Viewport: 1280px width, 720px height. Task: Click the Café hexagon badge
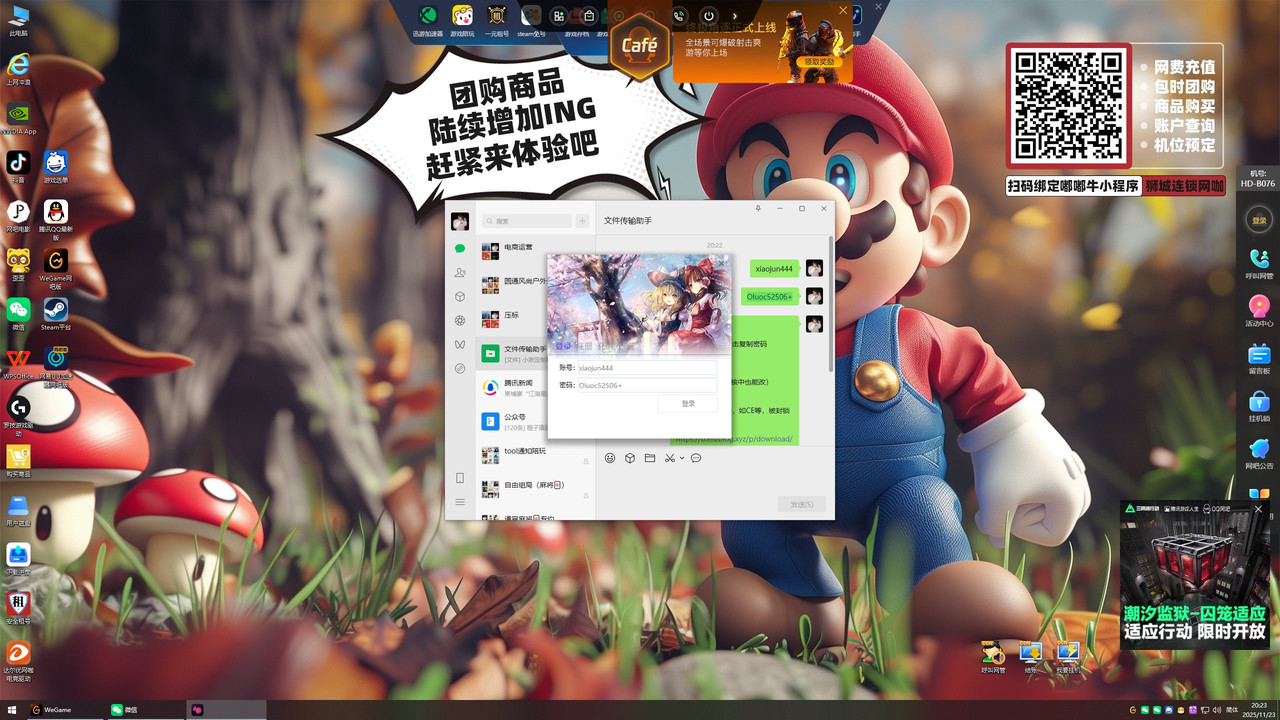pos(640,46)
